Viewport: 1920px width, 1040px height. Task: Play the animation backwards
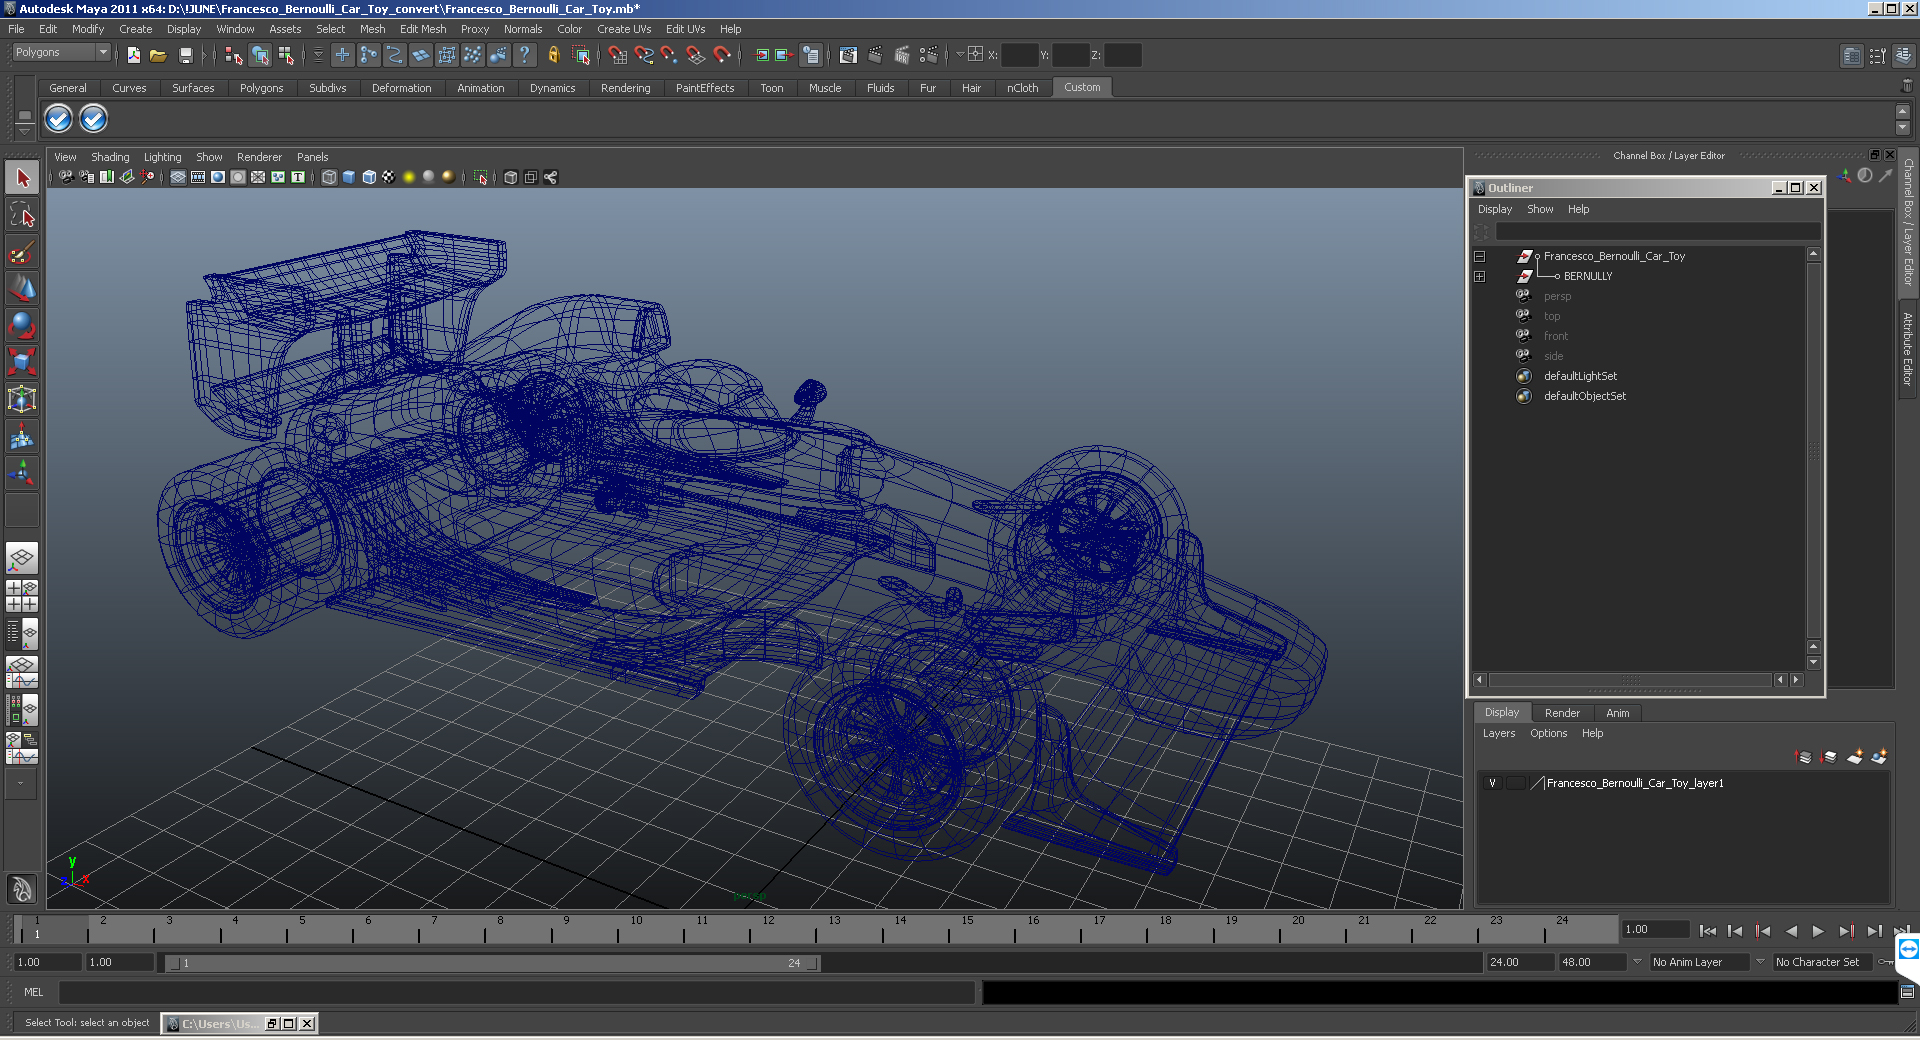tap(1791, 931)
